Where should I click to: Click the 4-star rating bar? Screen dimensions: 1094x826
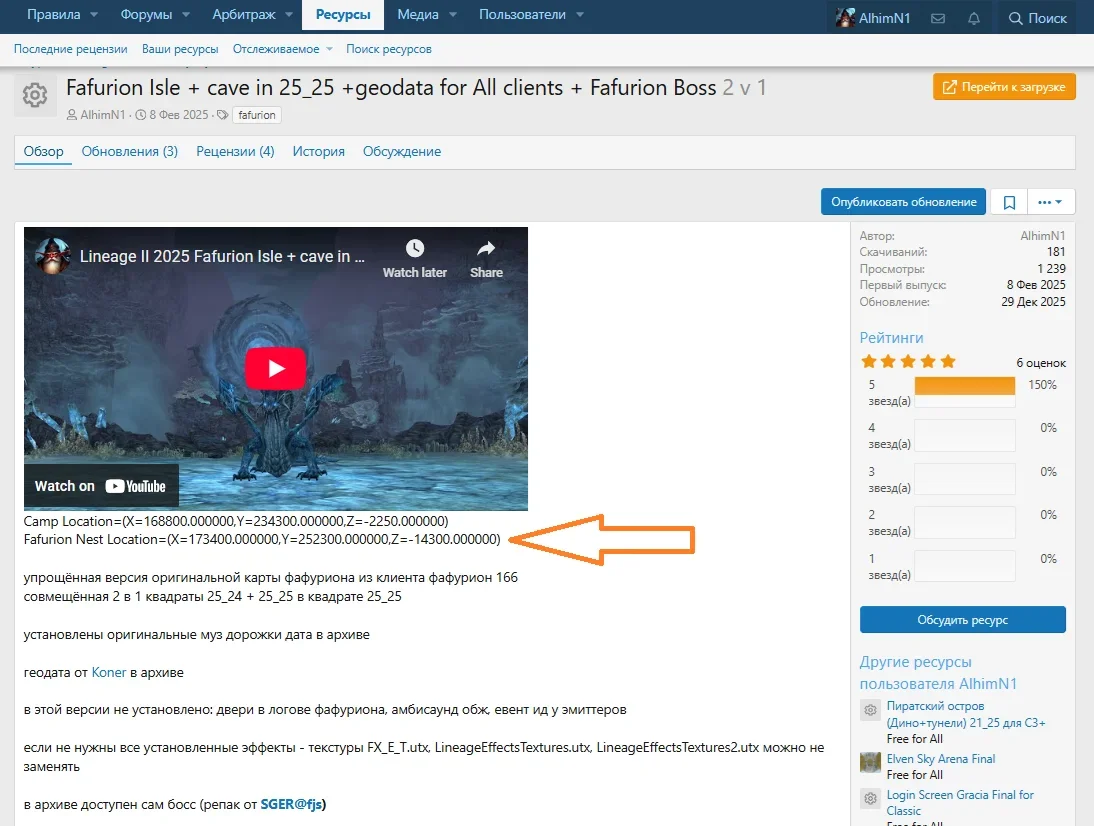[x=964, y=435]
